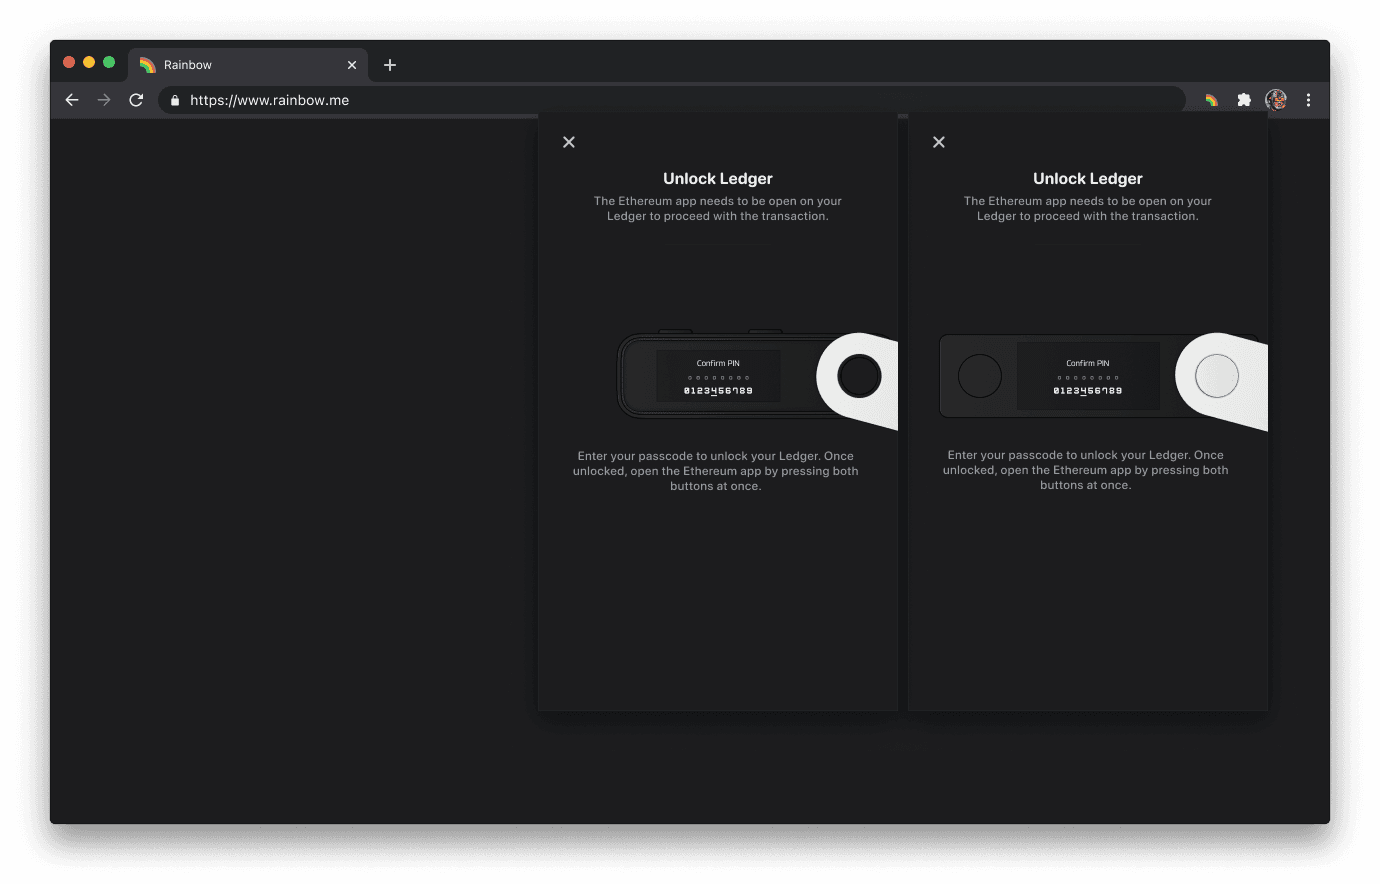Image resolution: width=1380 pixels, height=884 pixels.
Task: Click the browser forward arrow
Action: click(x=104, y=100)
